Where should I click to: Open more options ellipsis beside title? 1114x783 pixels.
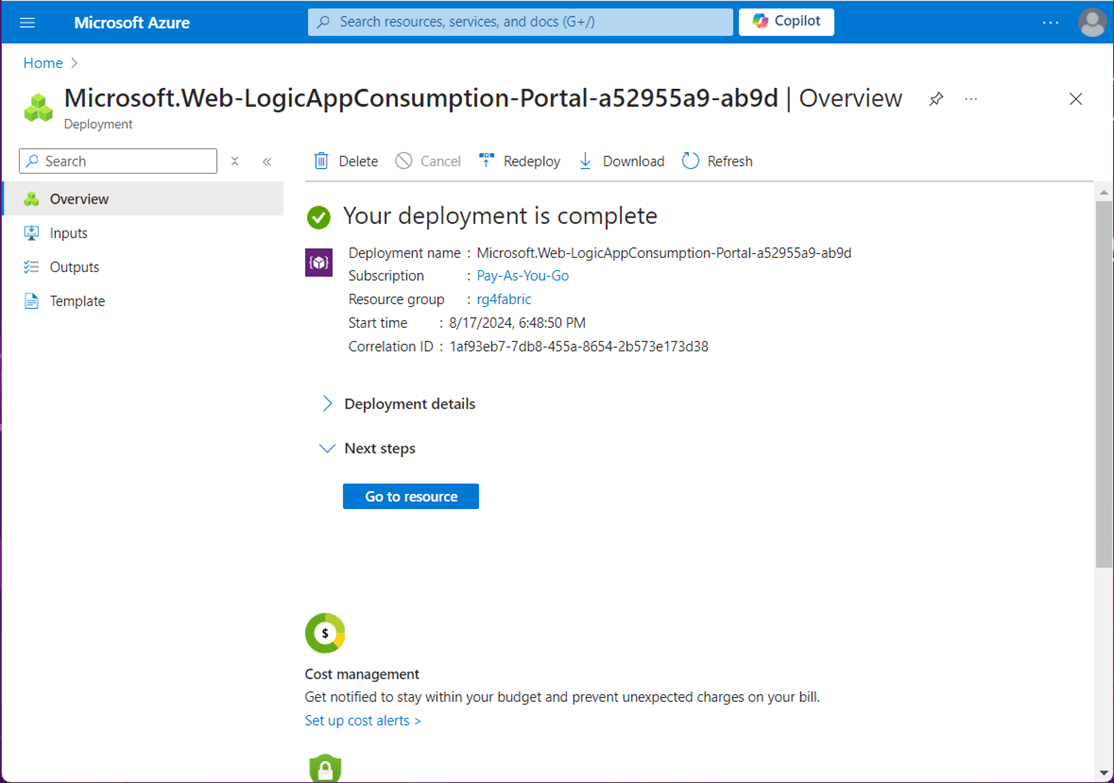pyautogui.click(x=971, y=99)
